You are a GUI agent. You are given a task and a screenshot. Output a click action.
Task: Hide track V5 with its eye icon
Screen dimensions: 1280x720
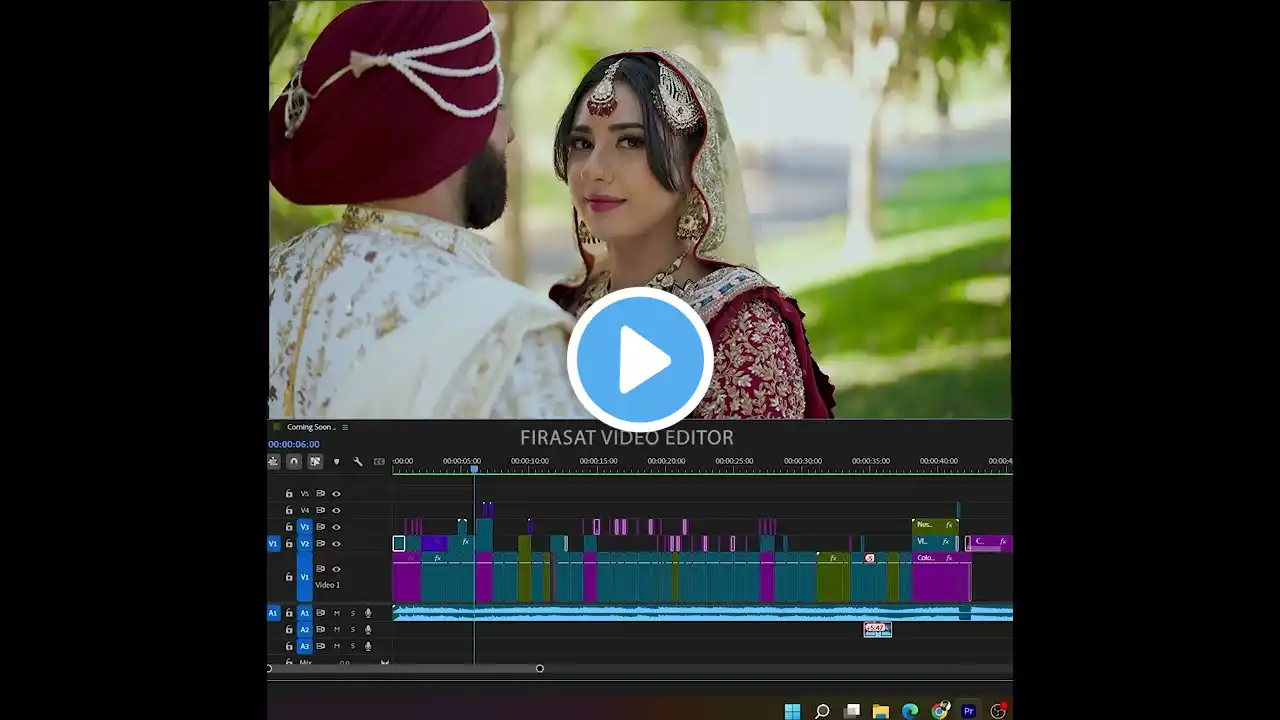336,494
